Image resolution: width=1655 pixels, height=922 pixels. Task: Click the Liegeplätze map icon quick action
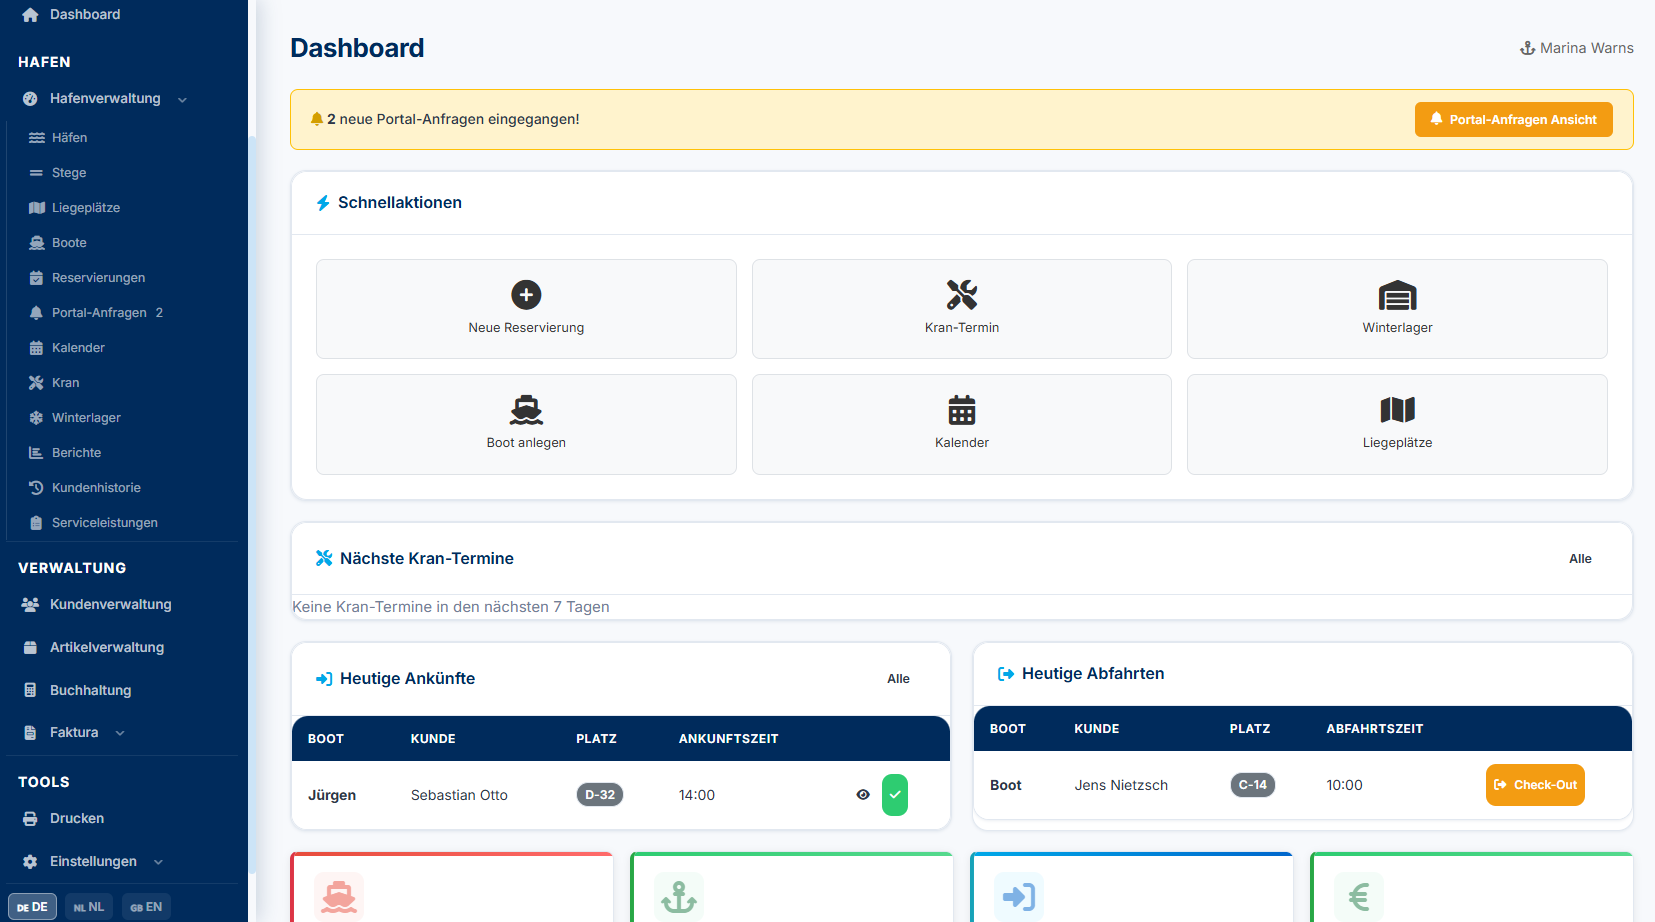[x=1396, y=408]
